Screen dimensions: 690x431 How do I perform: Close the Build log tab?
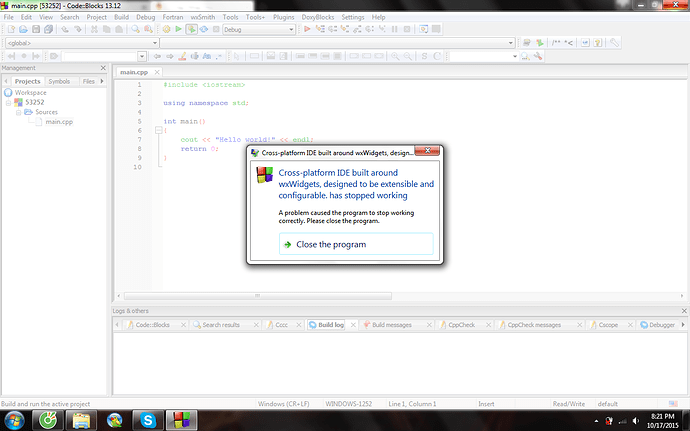point(353,325)
